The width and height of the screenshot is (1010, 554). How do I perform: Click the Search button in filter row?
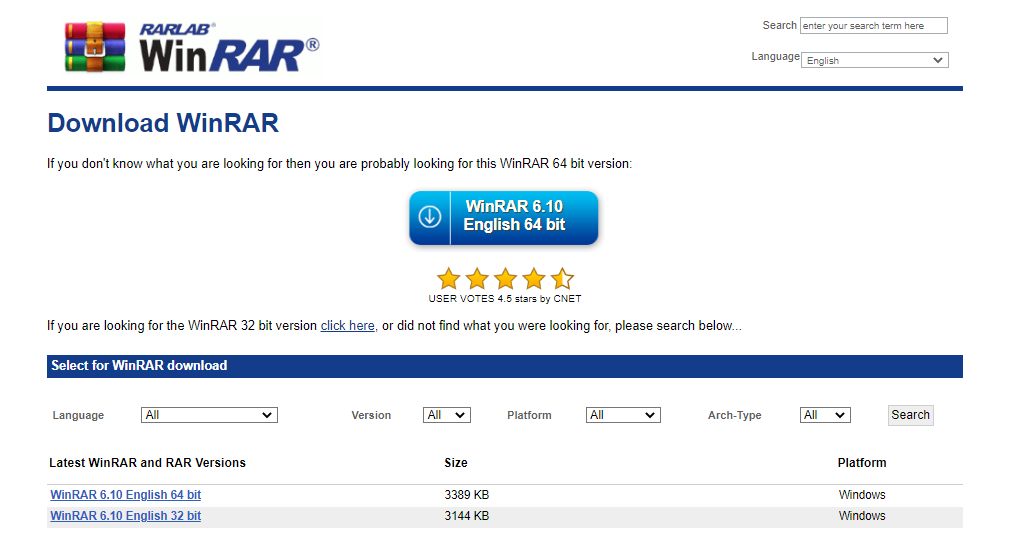910,416
